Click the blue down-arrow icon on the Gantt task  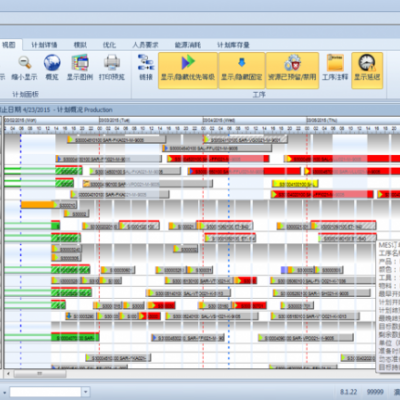[x=69, y=315]
